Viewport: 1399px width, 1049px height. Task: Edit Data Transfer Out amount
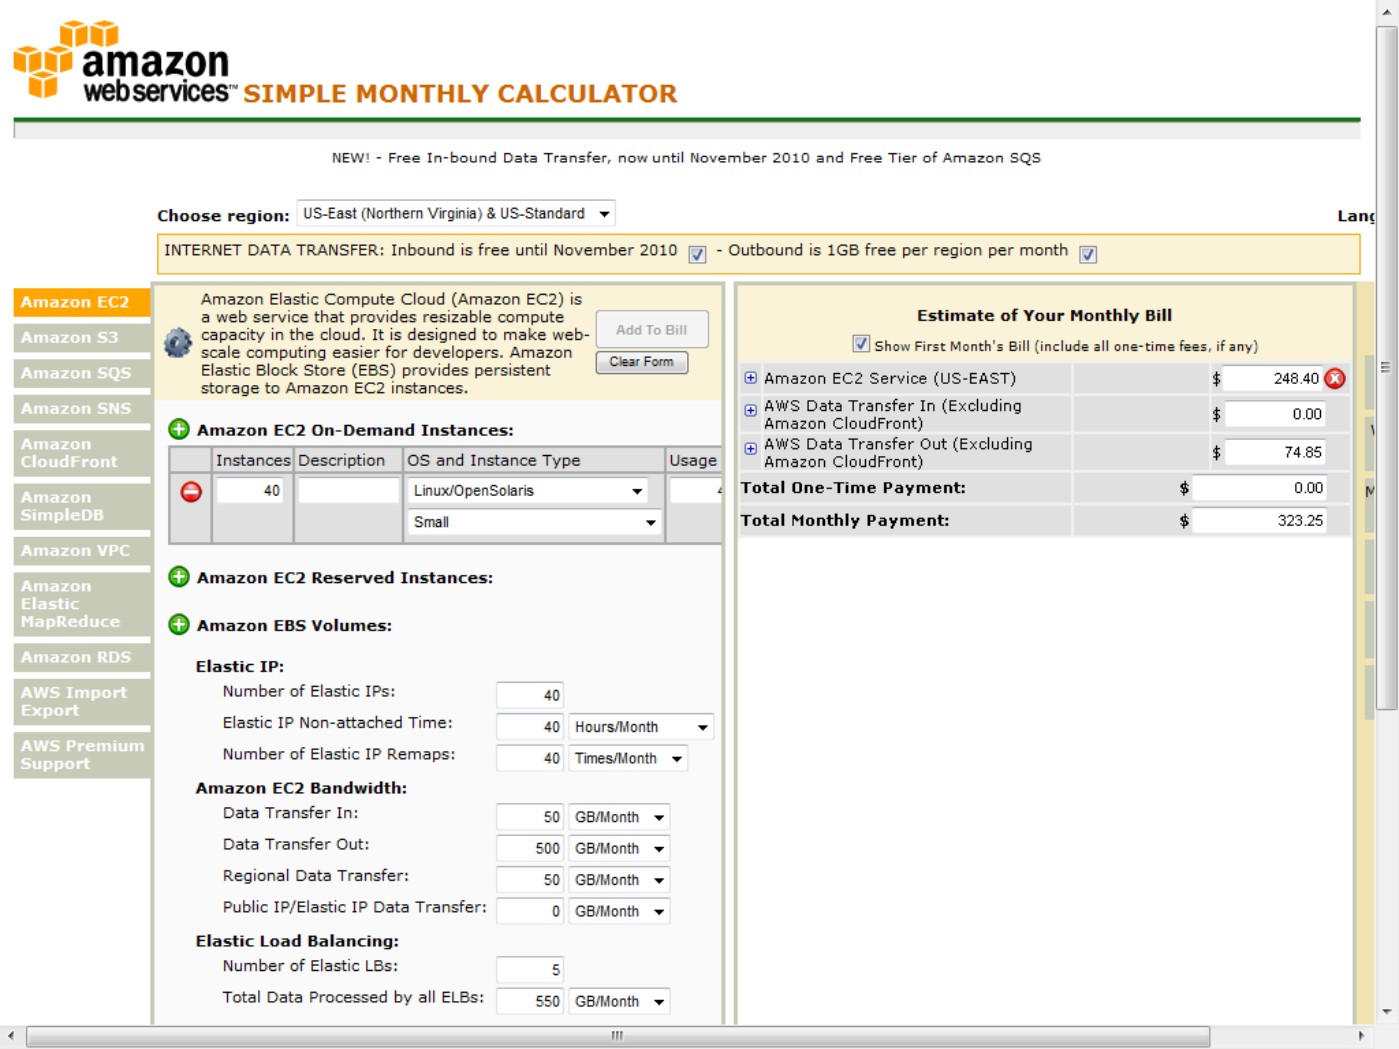[530, 848]
